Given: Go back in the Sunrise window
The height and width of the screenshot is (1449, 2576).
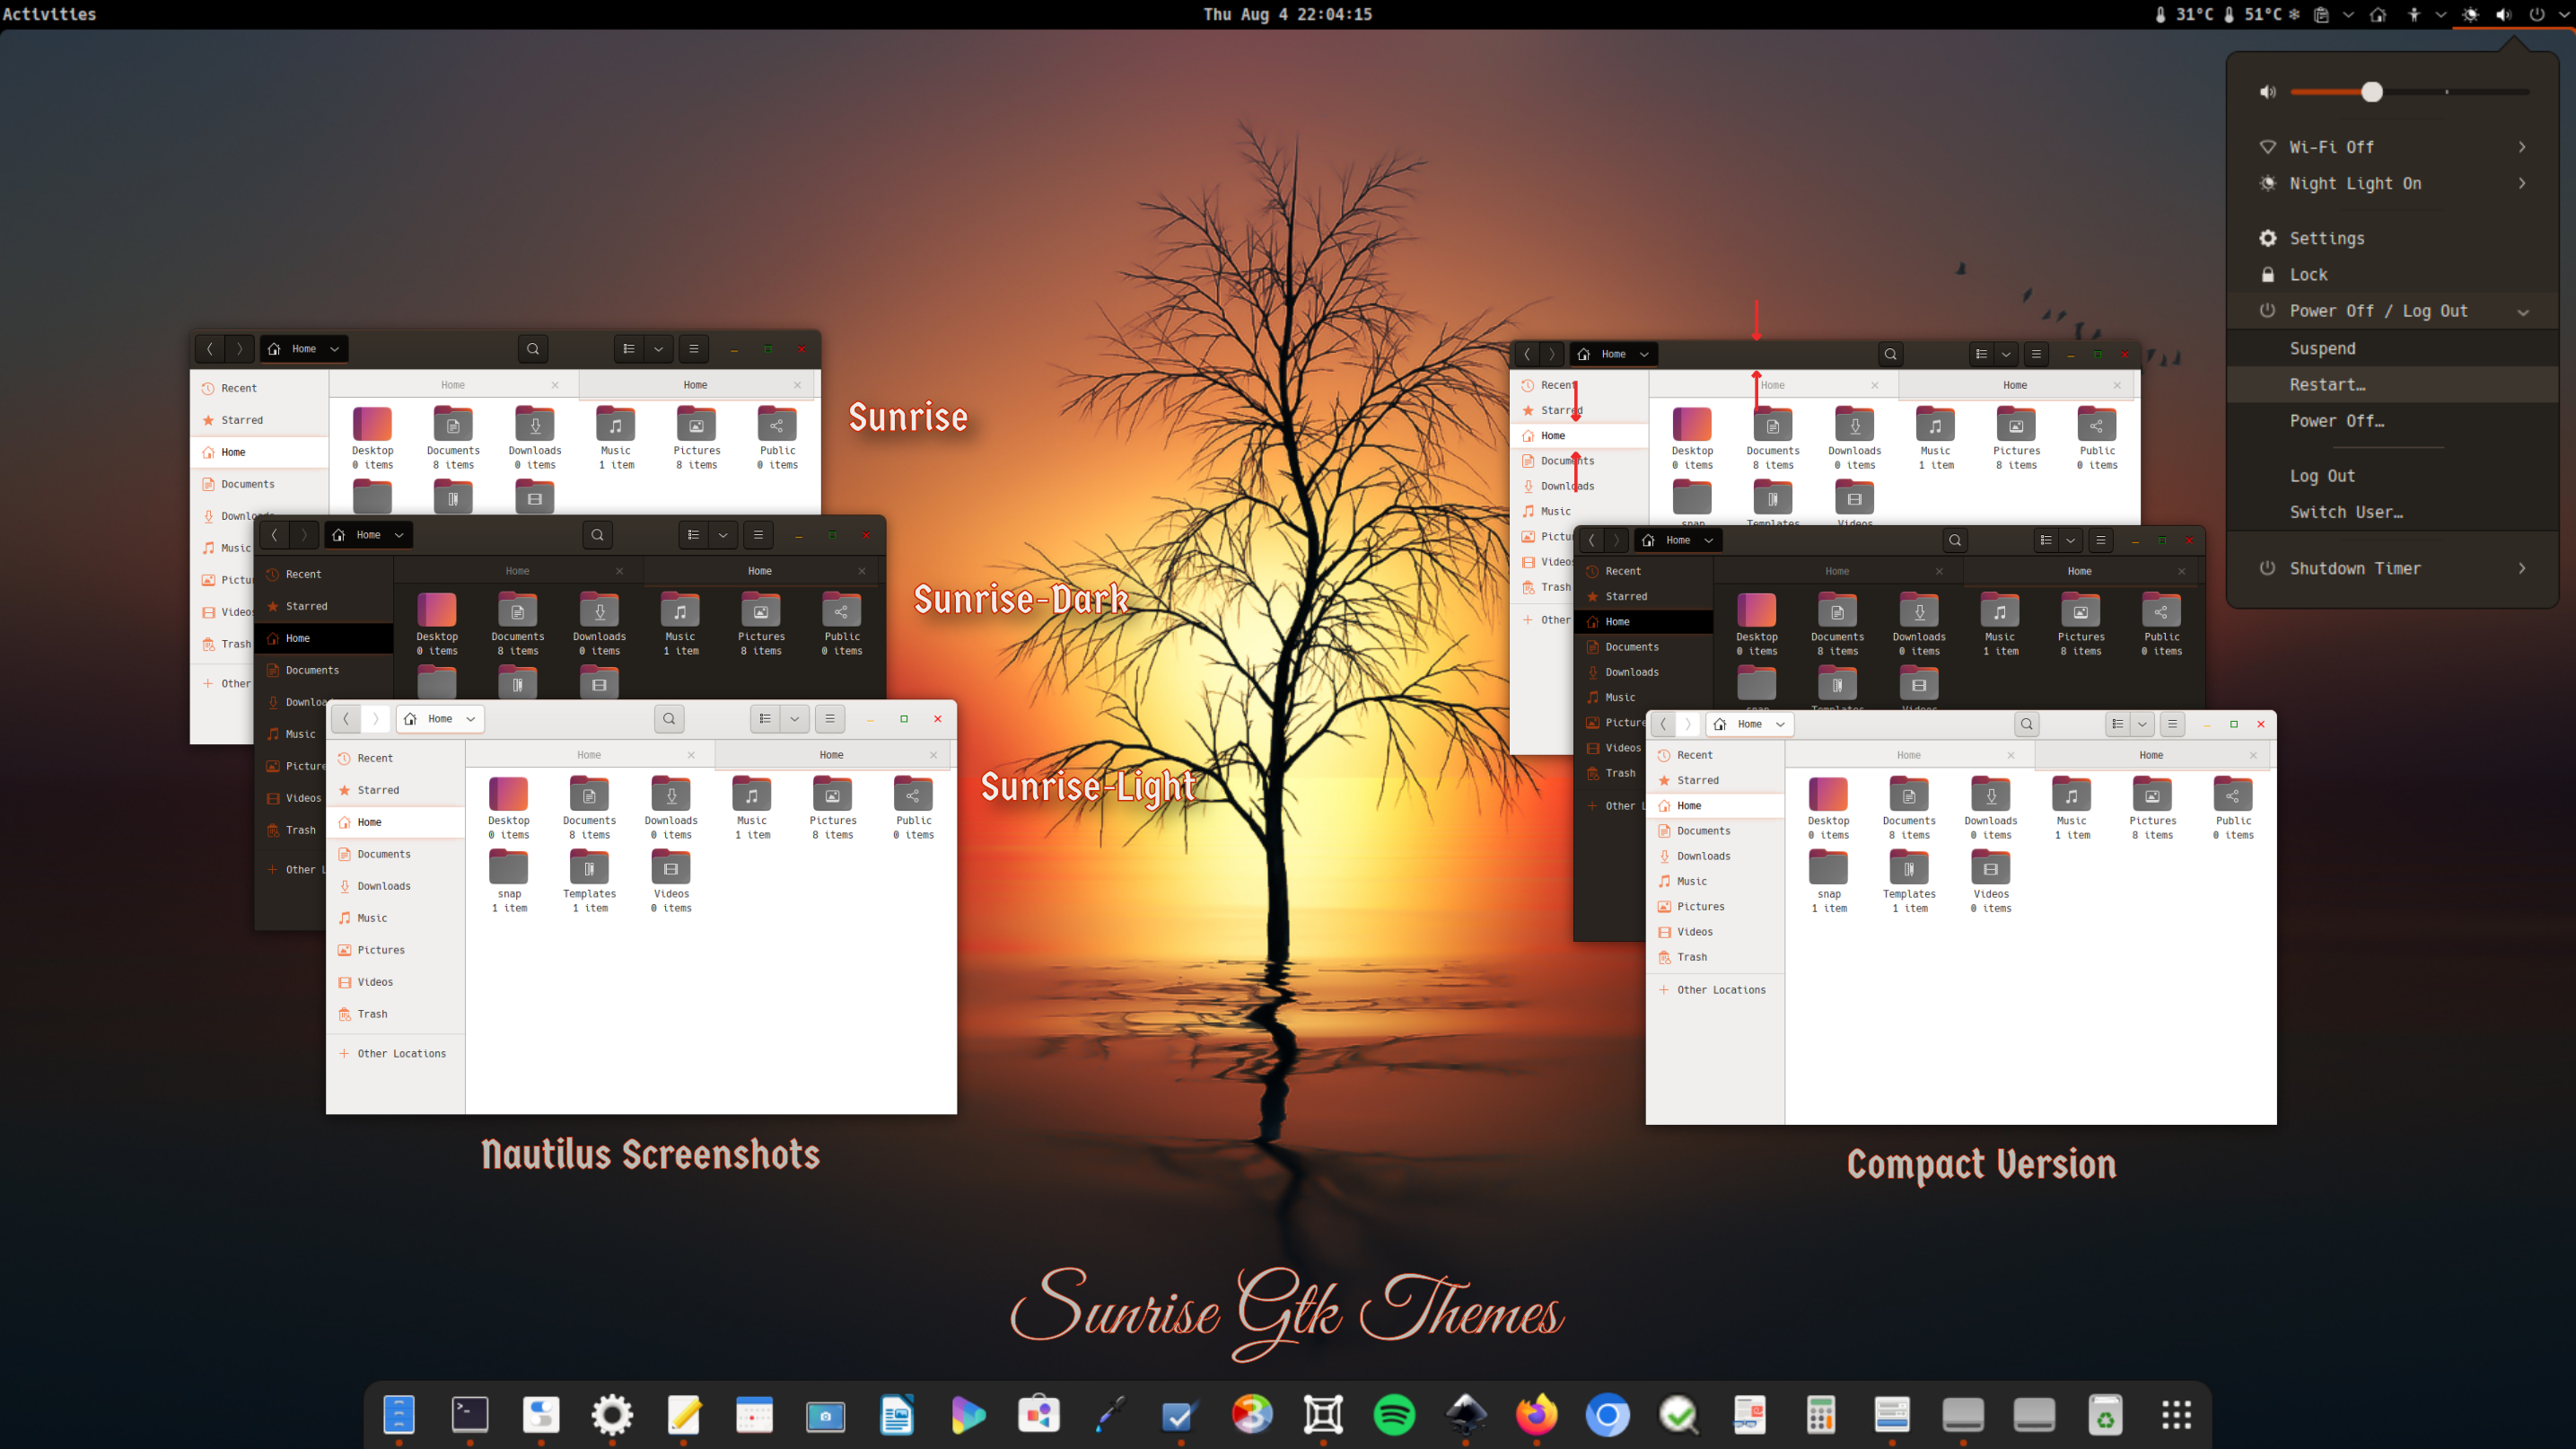Looking at the screenshot, I should pyautogui.click(x=210, y=348).
